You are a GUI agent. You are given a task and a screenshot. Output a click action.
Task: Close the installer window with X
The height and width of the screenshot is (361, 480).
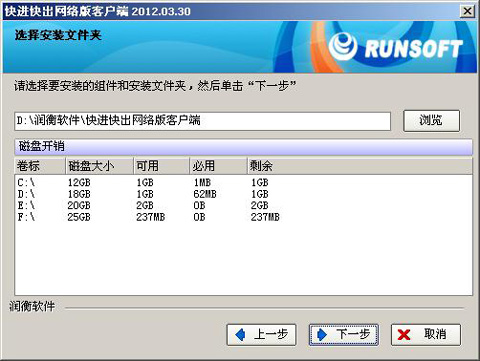[467, 11]
